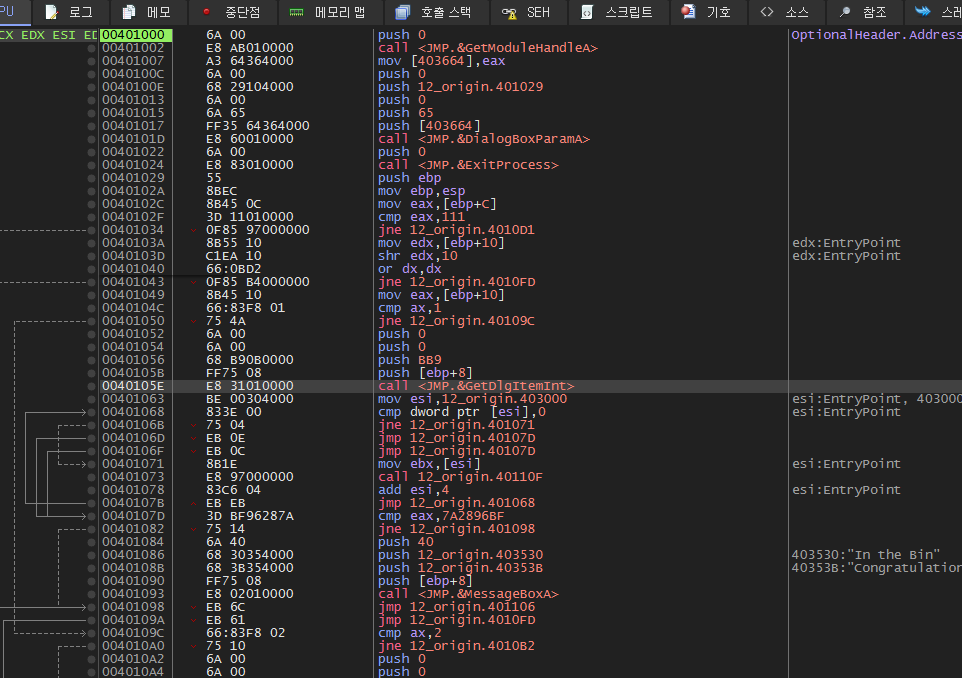Screen dimensions: 962x678
Task: Select the red 중단점 breakpoint tab icon
Action: point(206,12)
